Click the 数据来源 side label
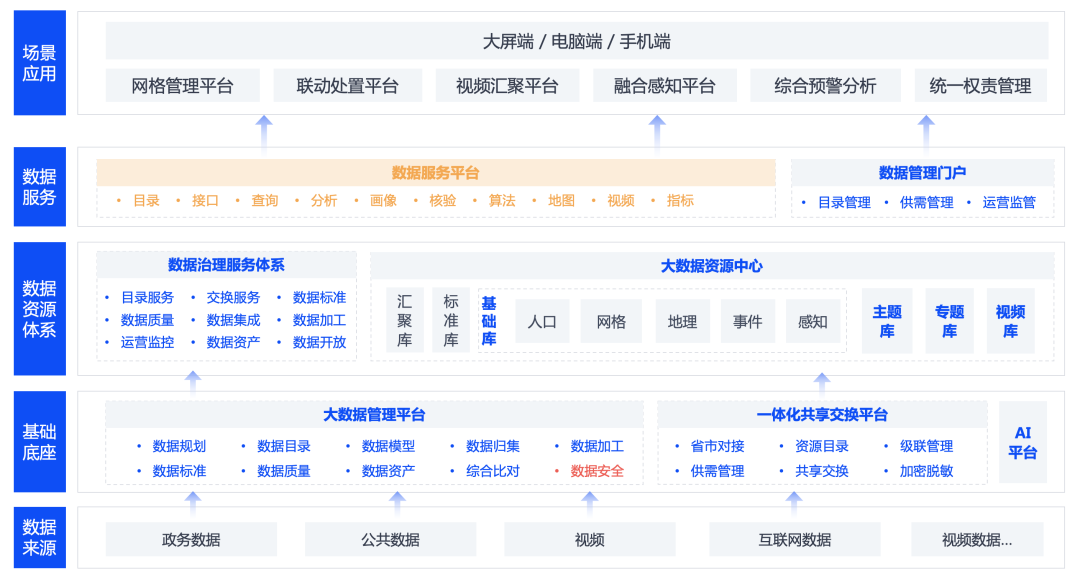Image resolution: width=1080 pixels, height=577 pixels. point(40,537)
